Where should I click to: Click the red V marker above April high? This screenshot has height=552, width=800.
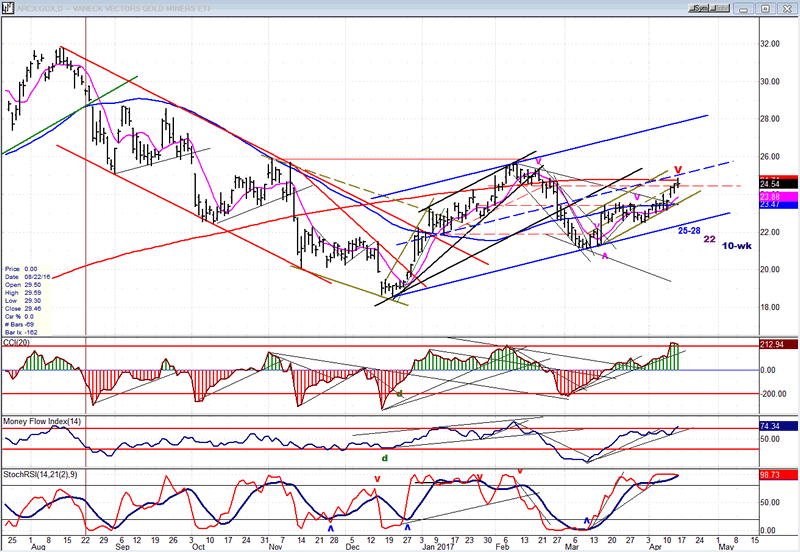coord(678,169)
